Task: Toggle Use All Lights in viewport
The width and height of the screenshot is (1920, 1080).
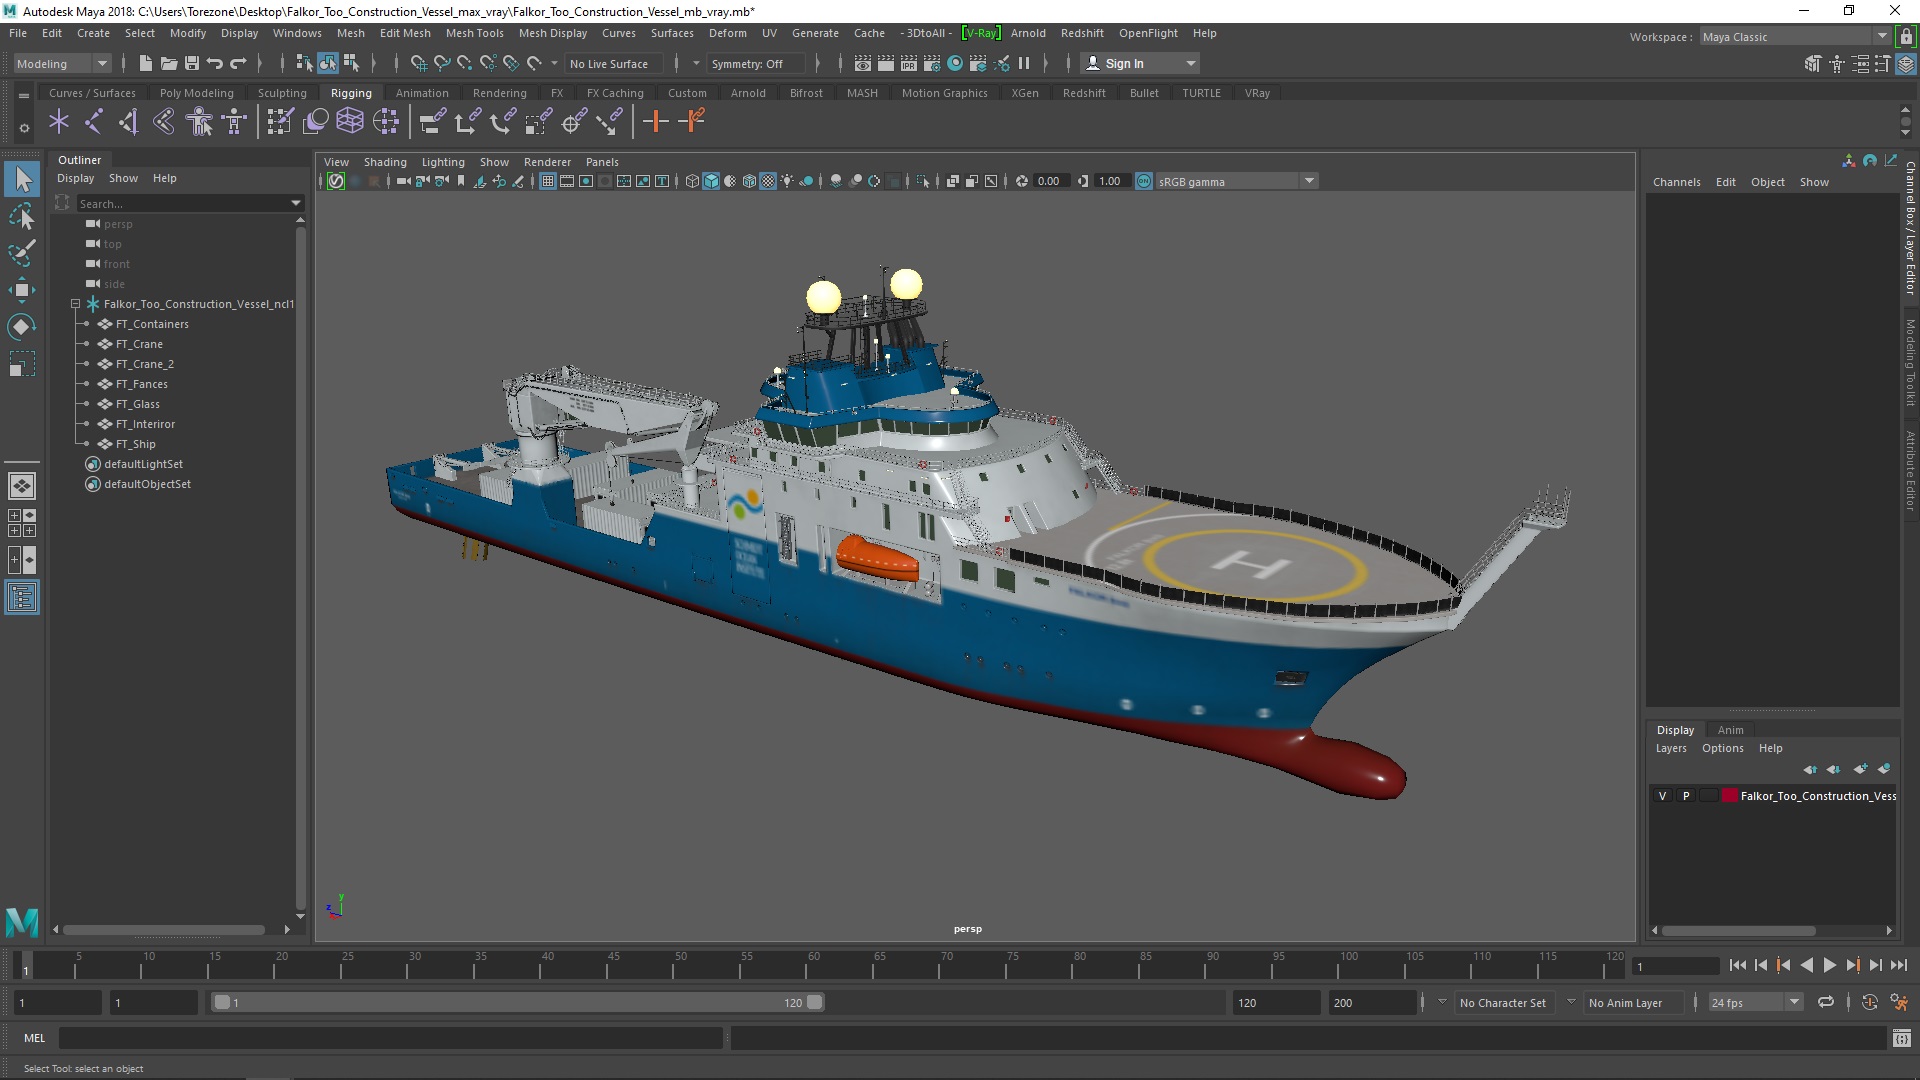Action: click(787, 181)
